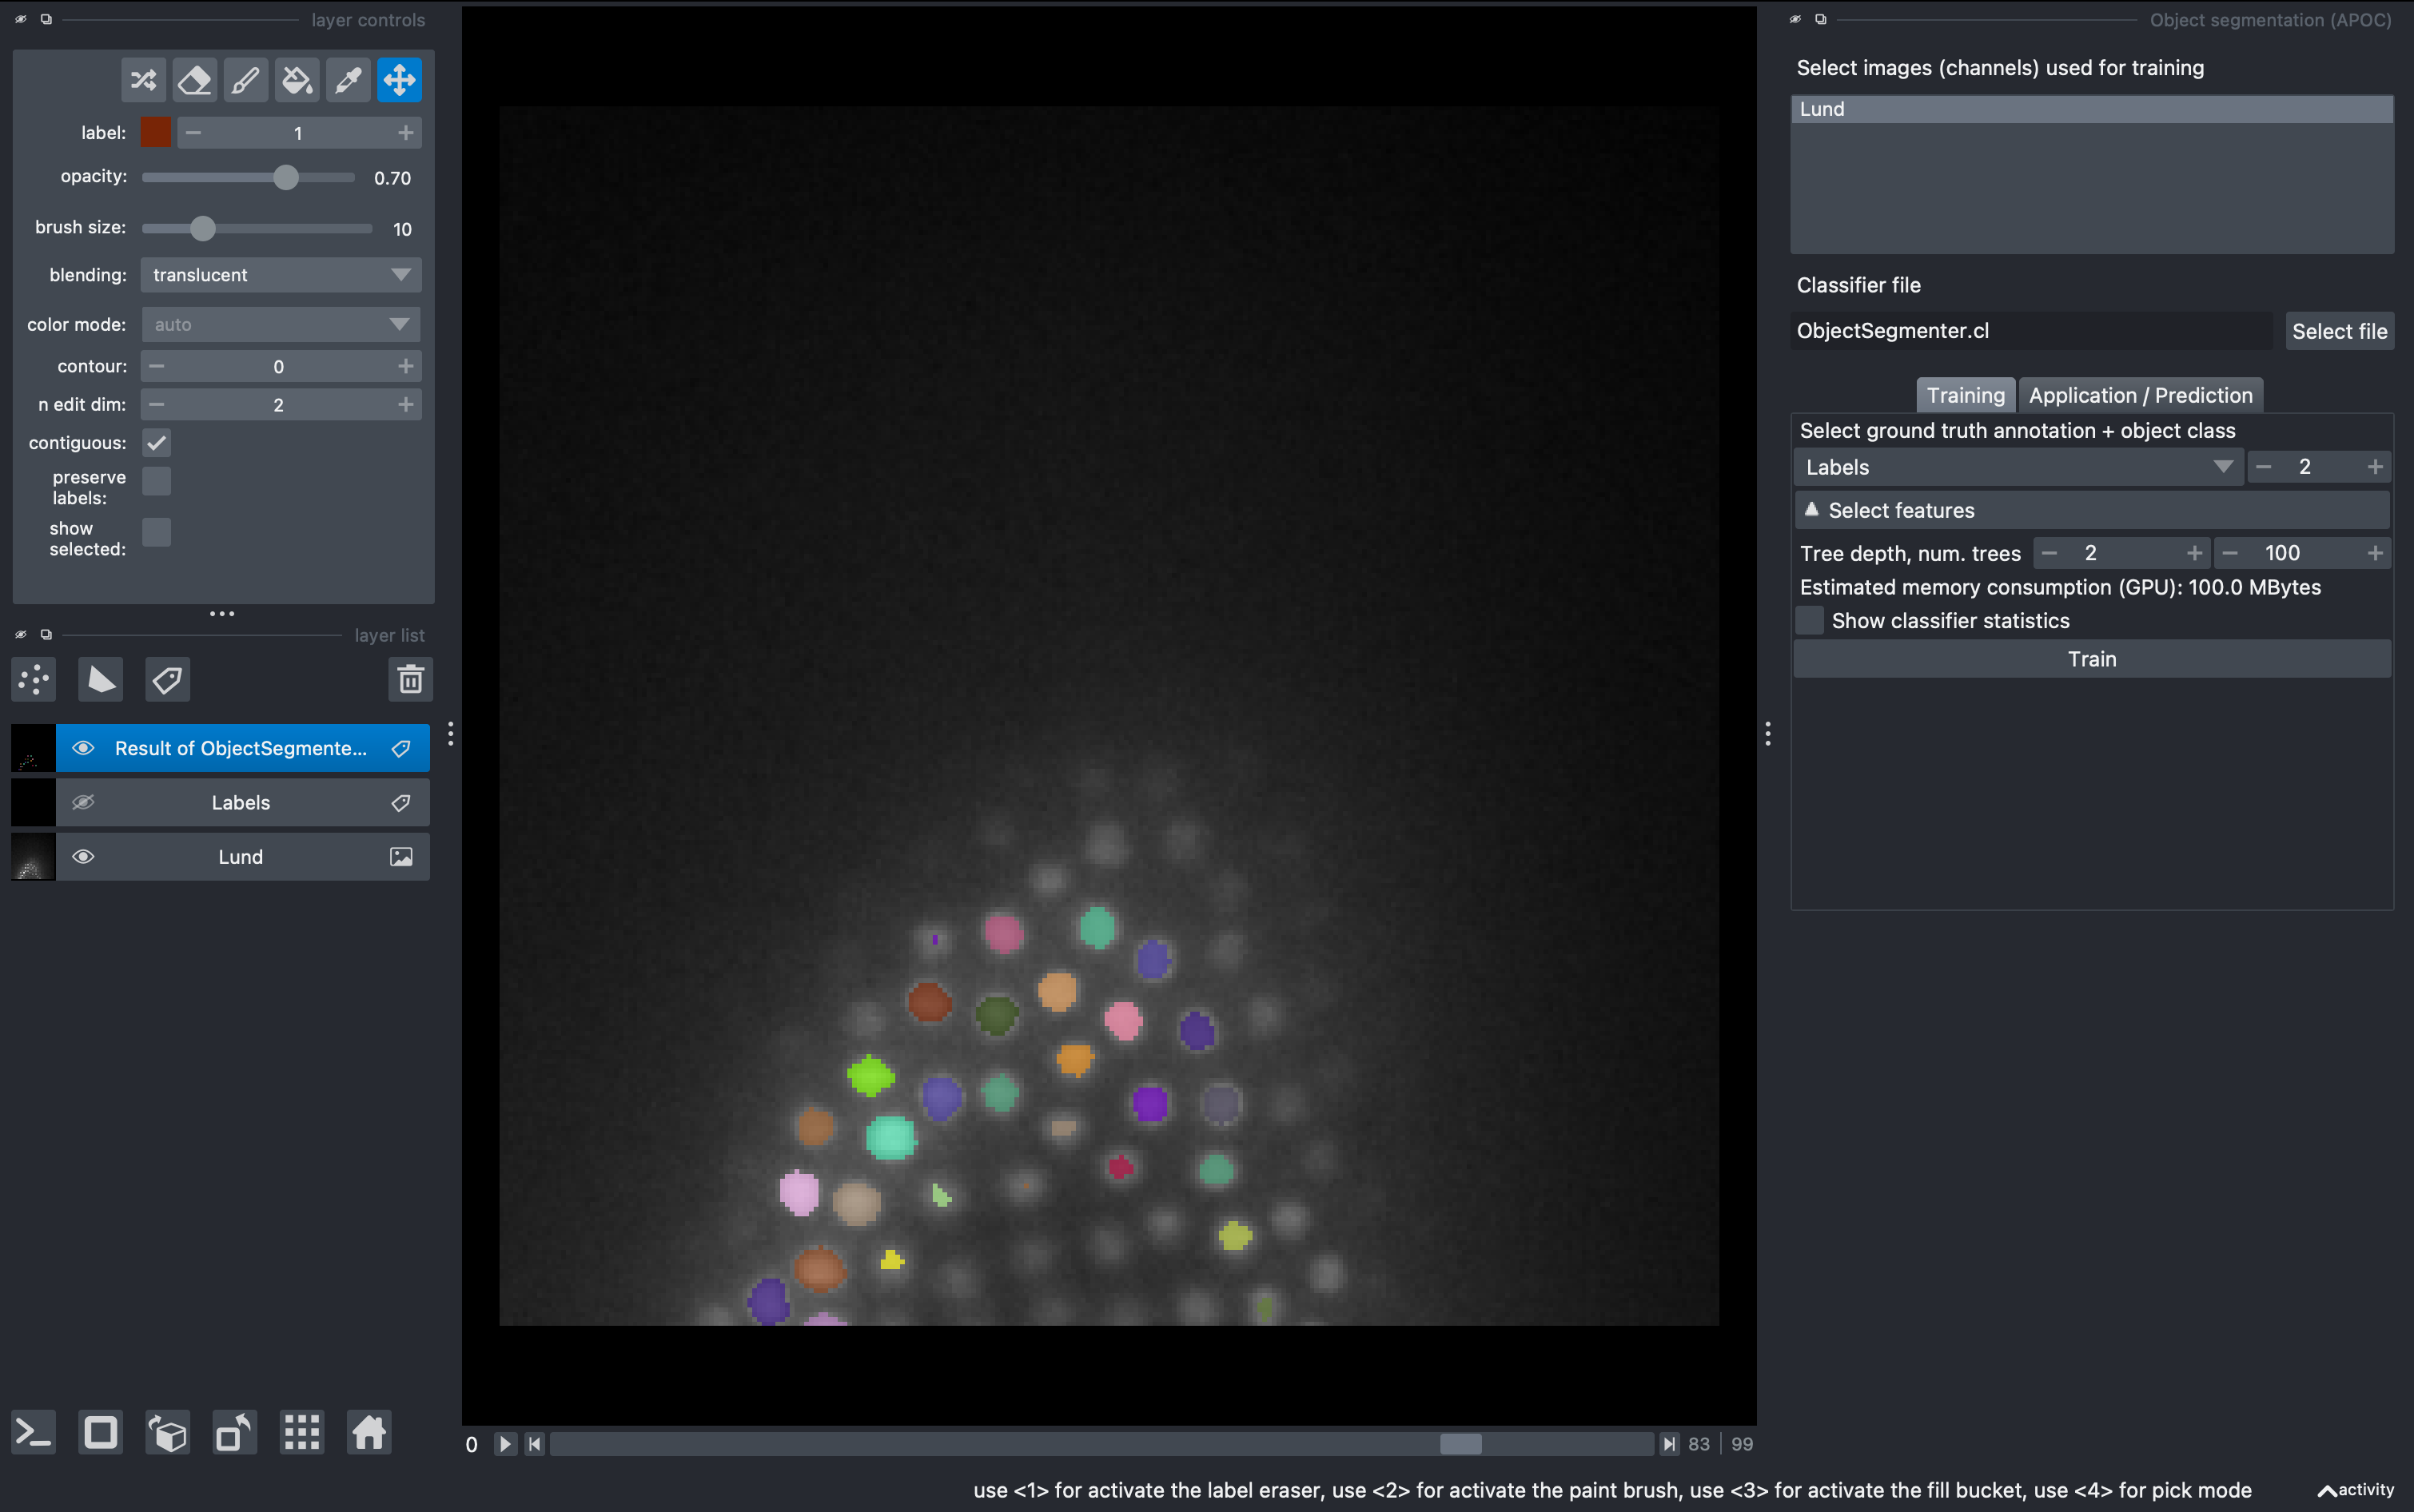The height and width of the screenshot is (1512, 2414).
Task: Delete selected layer with trash icon
Action: 410,680
